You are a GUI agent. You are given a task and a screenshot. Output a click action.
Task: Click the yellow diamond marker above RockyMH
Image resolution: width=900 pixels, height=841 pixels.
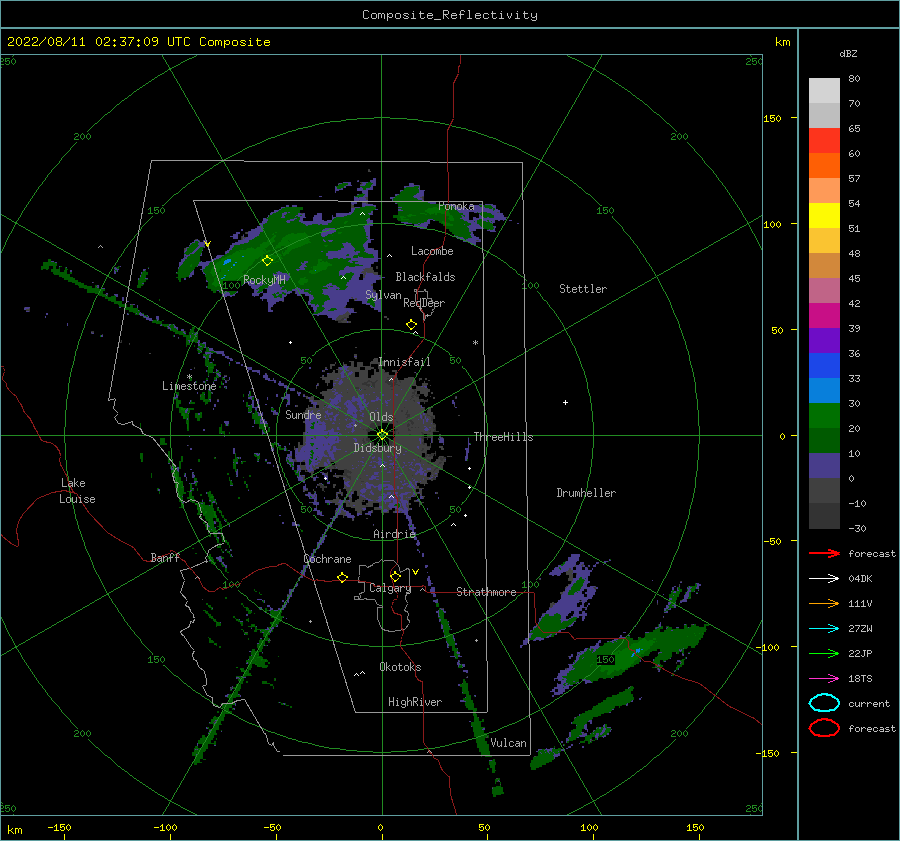[x=267, y=261]
